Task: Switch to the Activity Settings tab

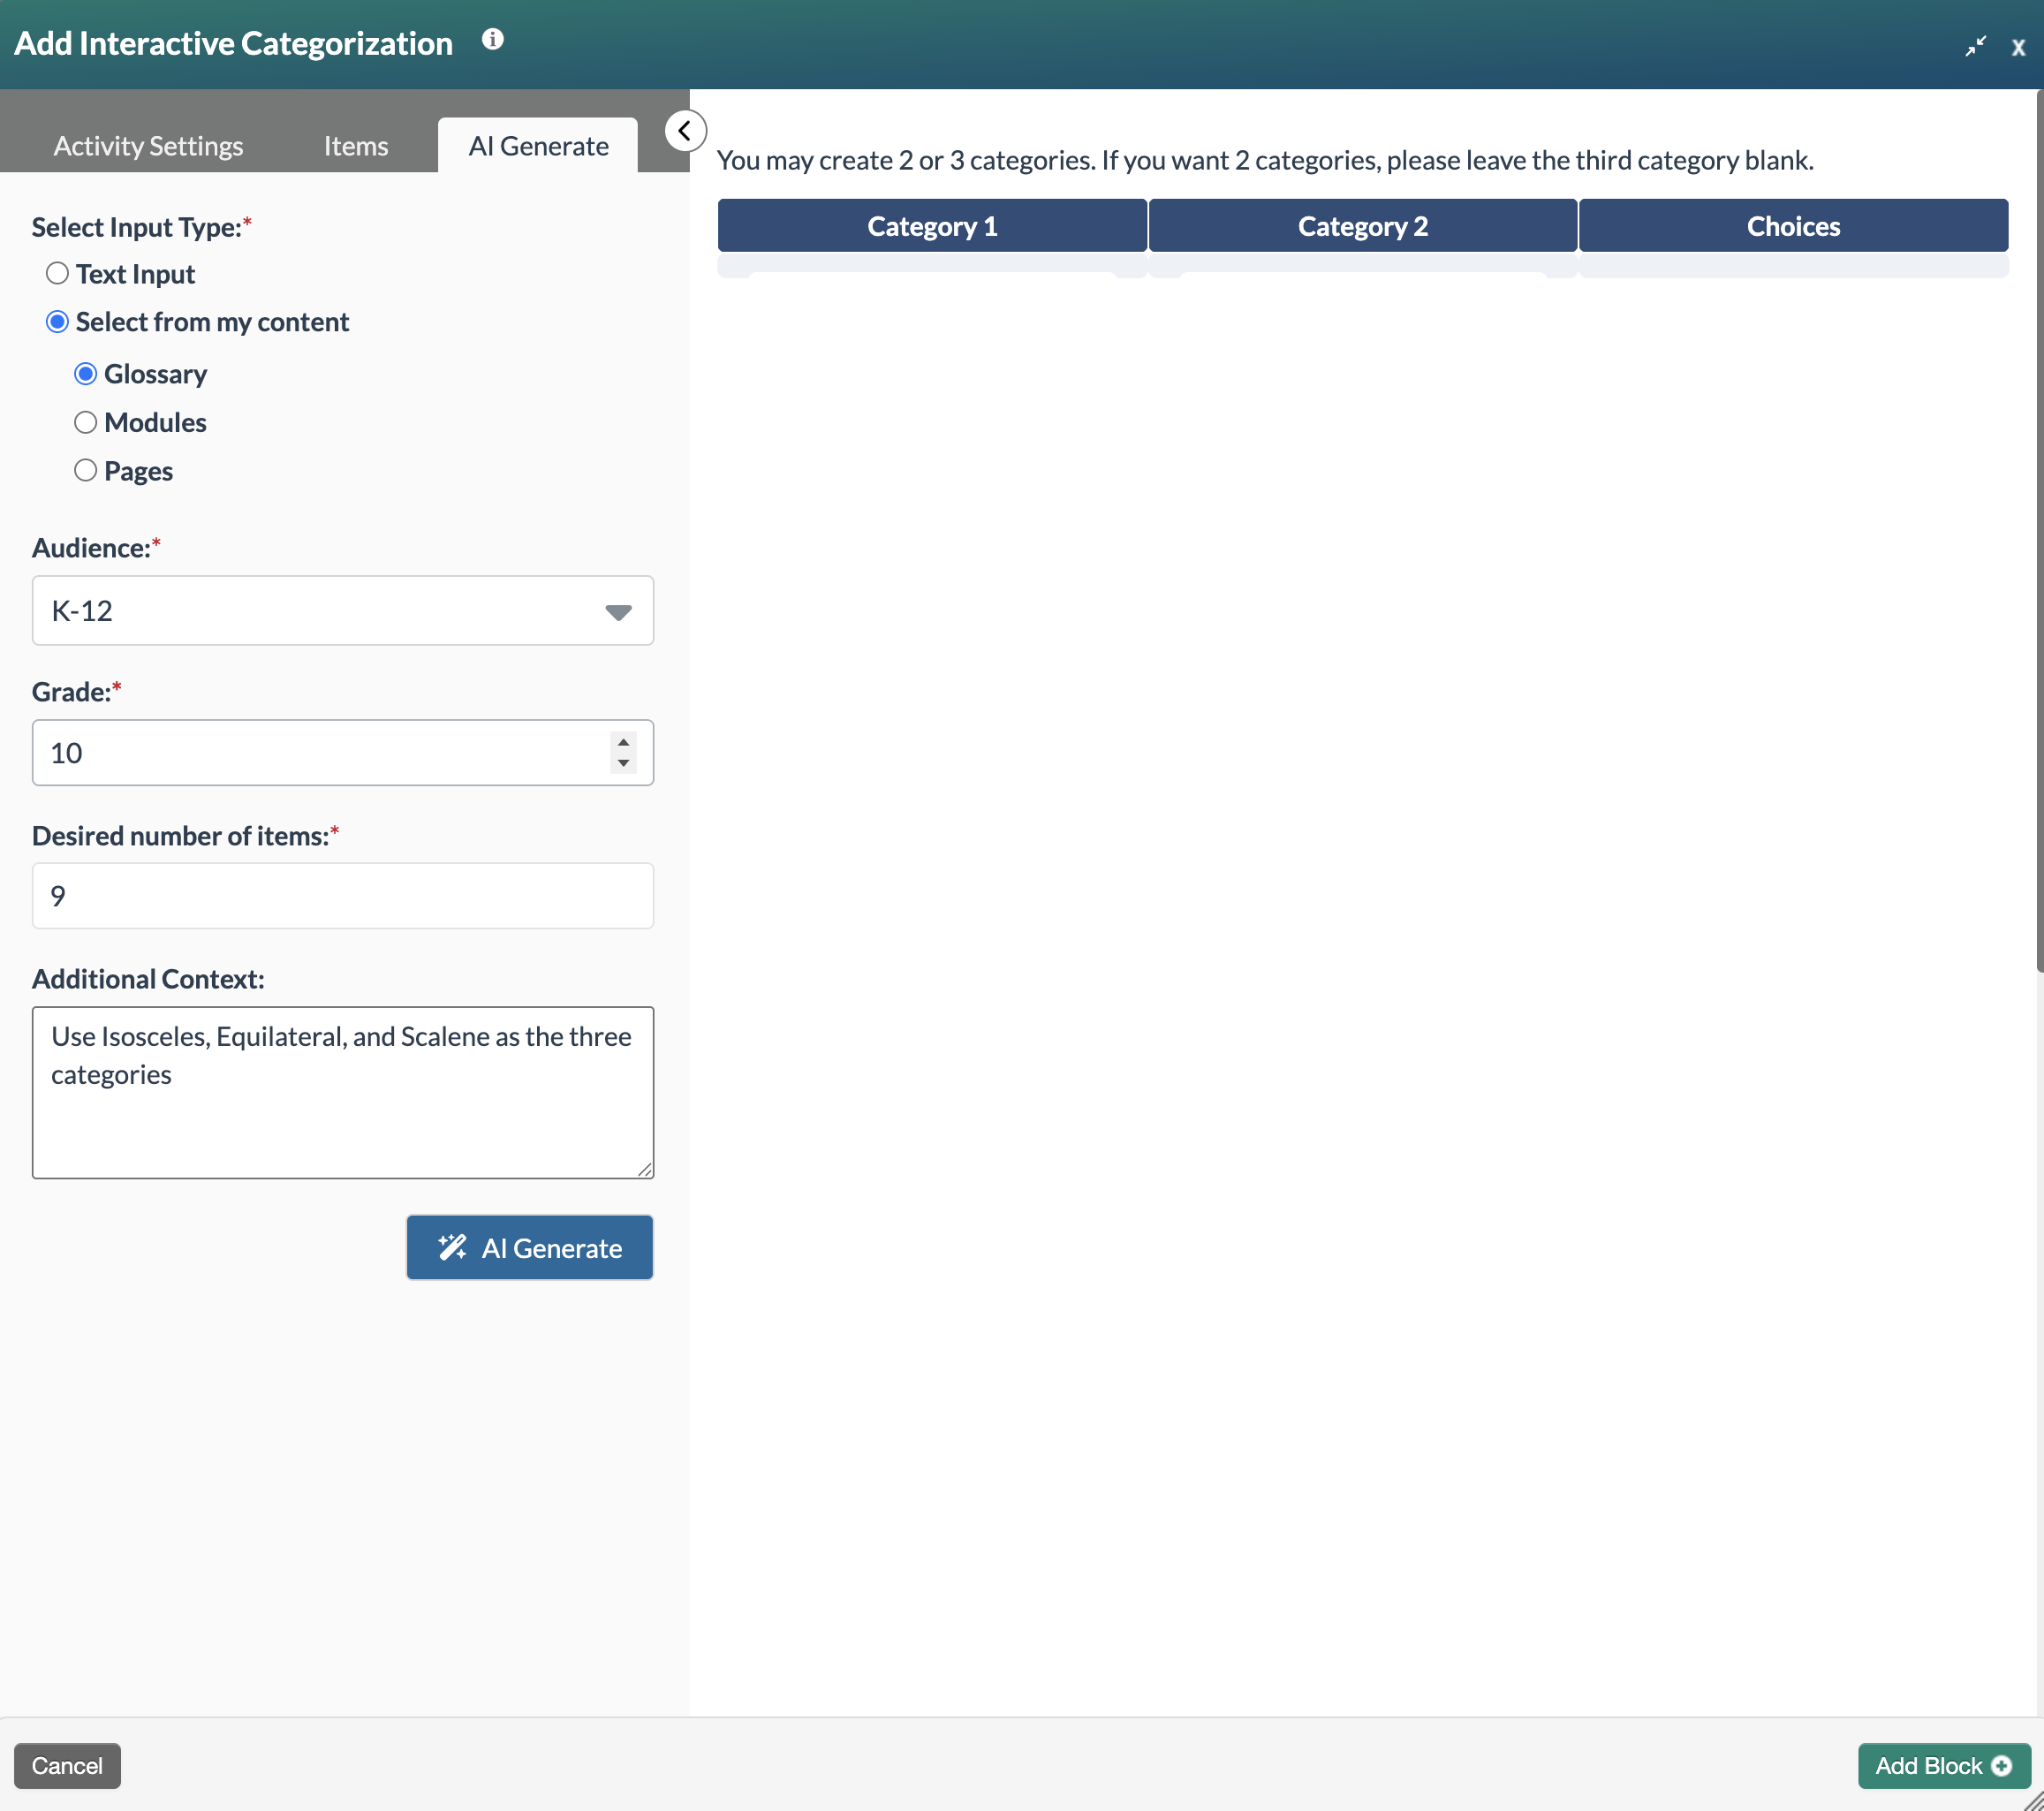Action: pyautogui.click(x=147, y=145)
